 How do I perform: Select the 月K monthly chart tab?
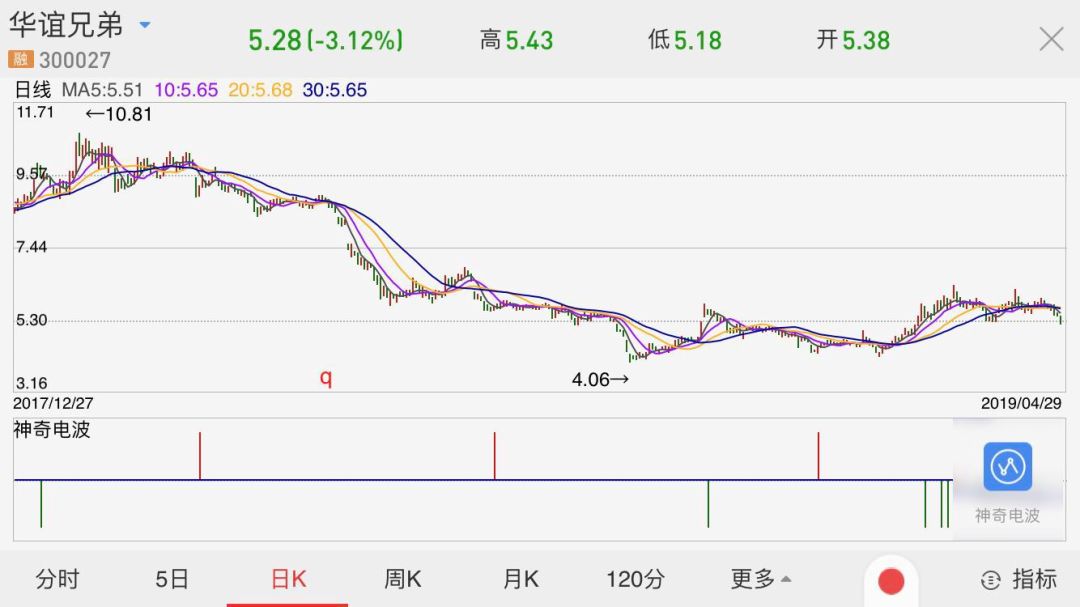click(518, 578)
